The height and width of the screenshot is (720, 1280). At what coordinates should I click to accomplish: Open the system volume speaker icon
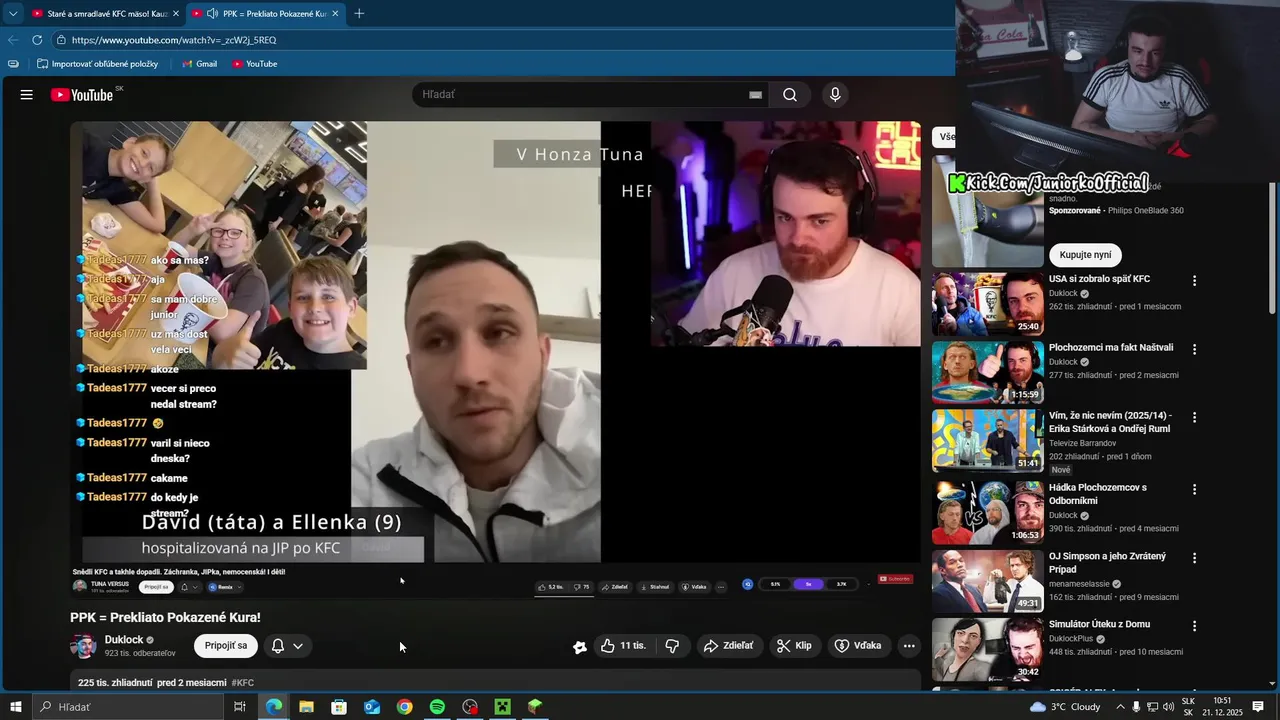click(1168, 707)
